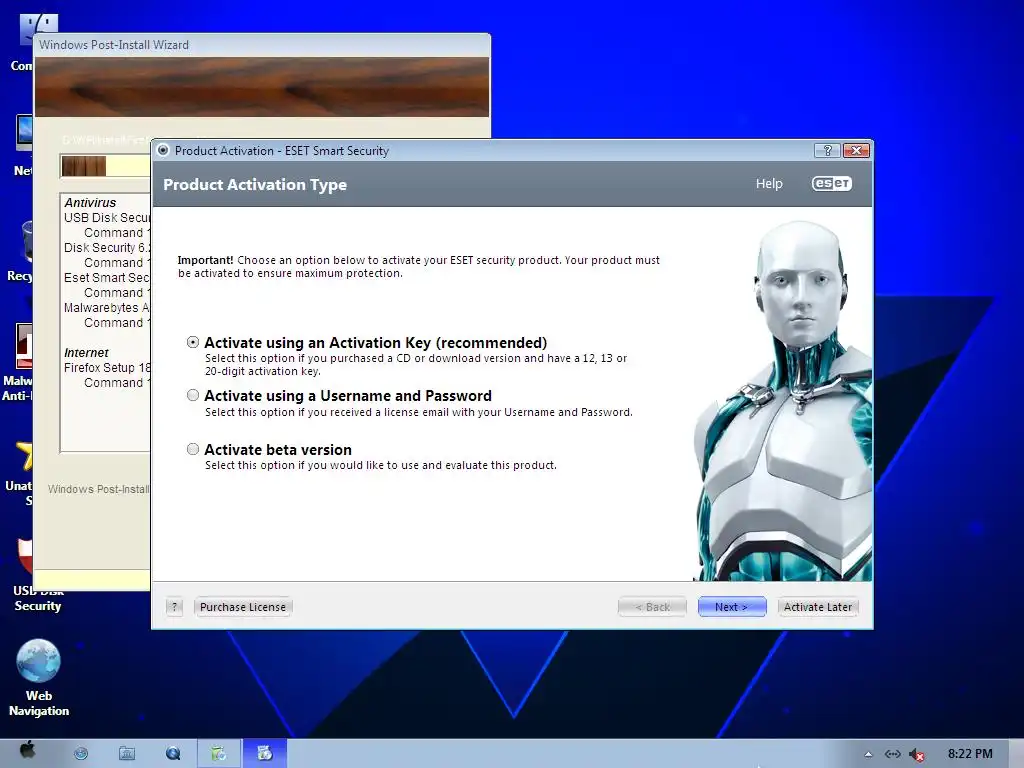Click the Product Activation Type heading
Screen dimensions: 1024x768
point(255,185)
